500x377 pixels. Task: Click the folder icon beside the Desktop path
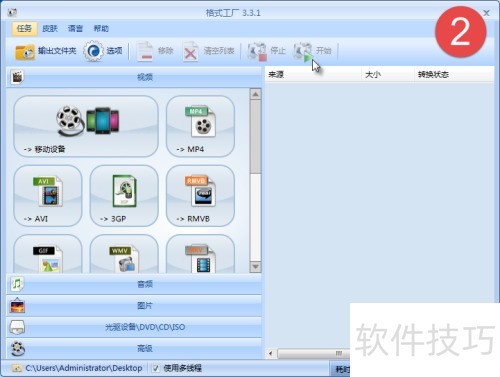[17, 368]
